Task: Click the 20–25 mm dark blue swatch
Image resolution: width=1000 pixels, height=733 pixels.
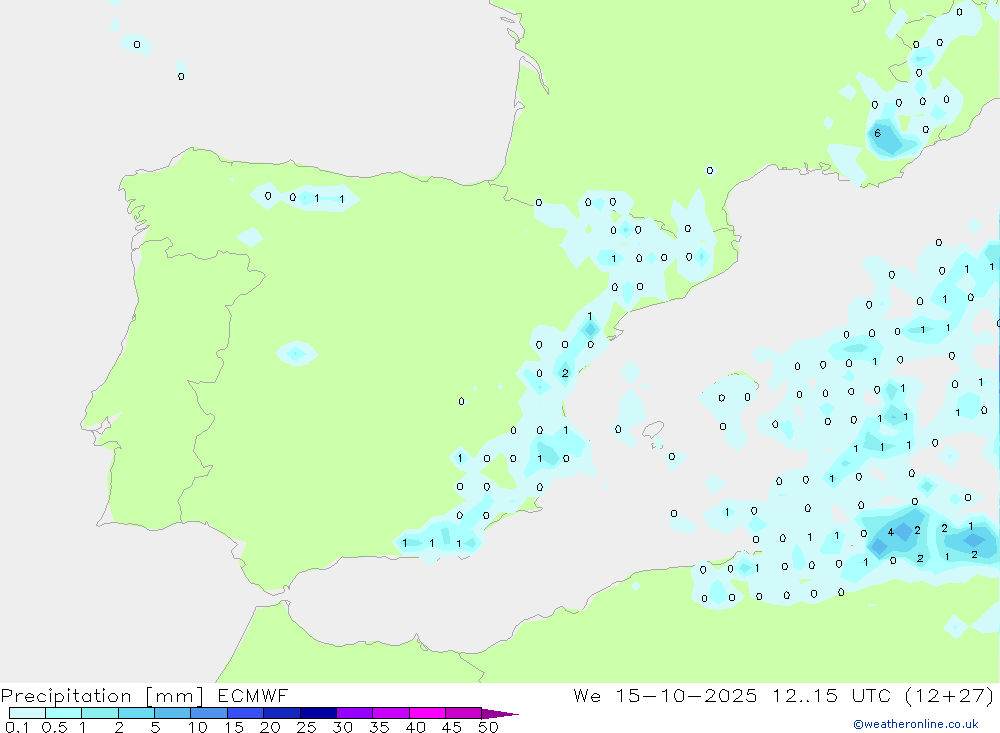Action: point(281,713)
